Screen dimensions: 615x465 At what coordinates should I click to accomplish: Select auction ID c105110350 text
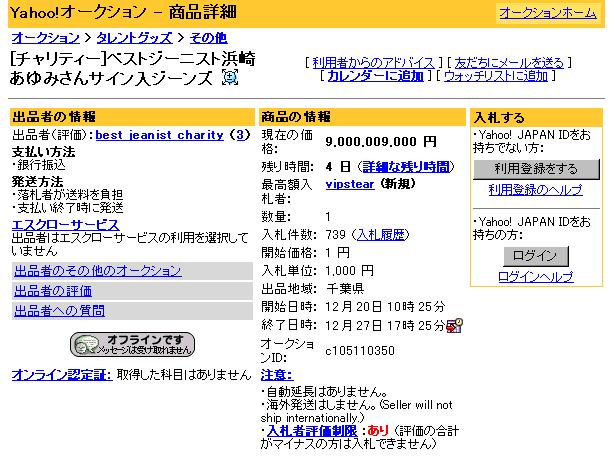pos(360,351)
